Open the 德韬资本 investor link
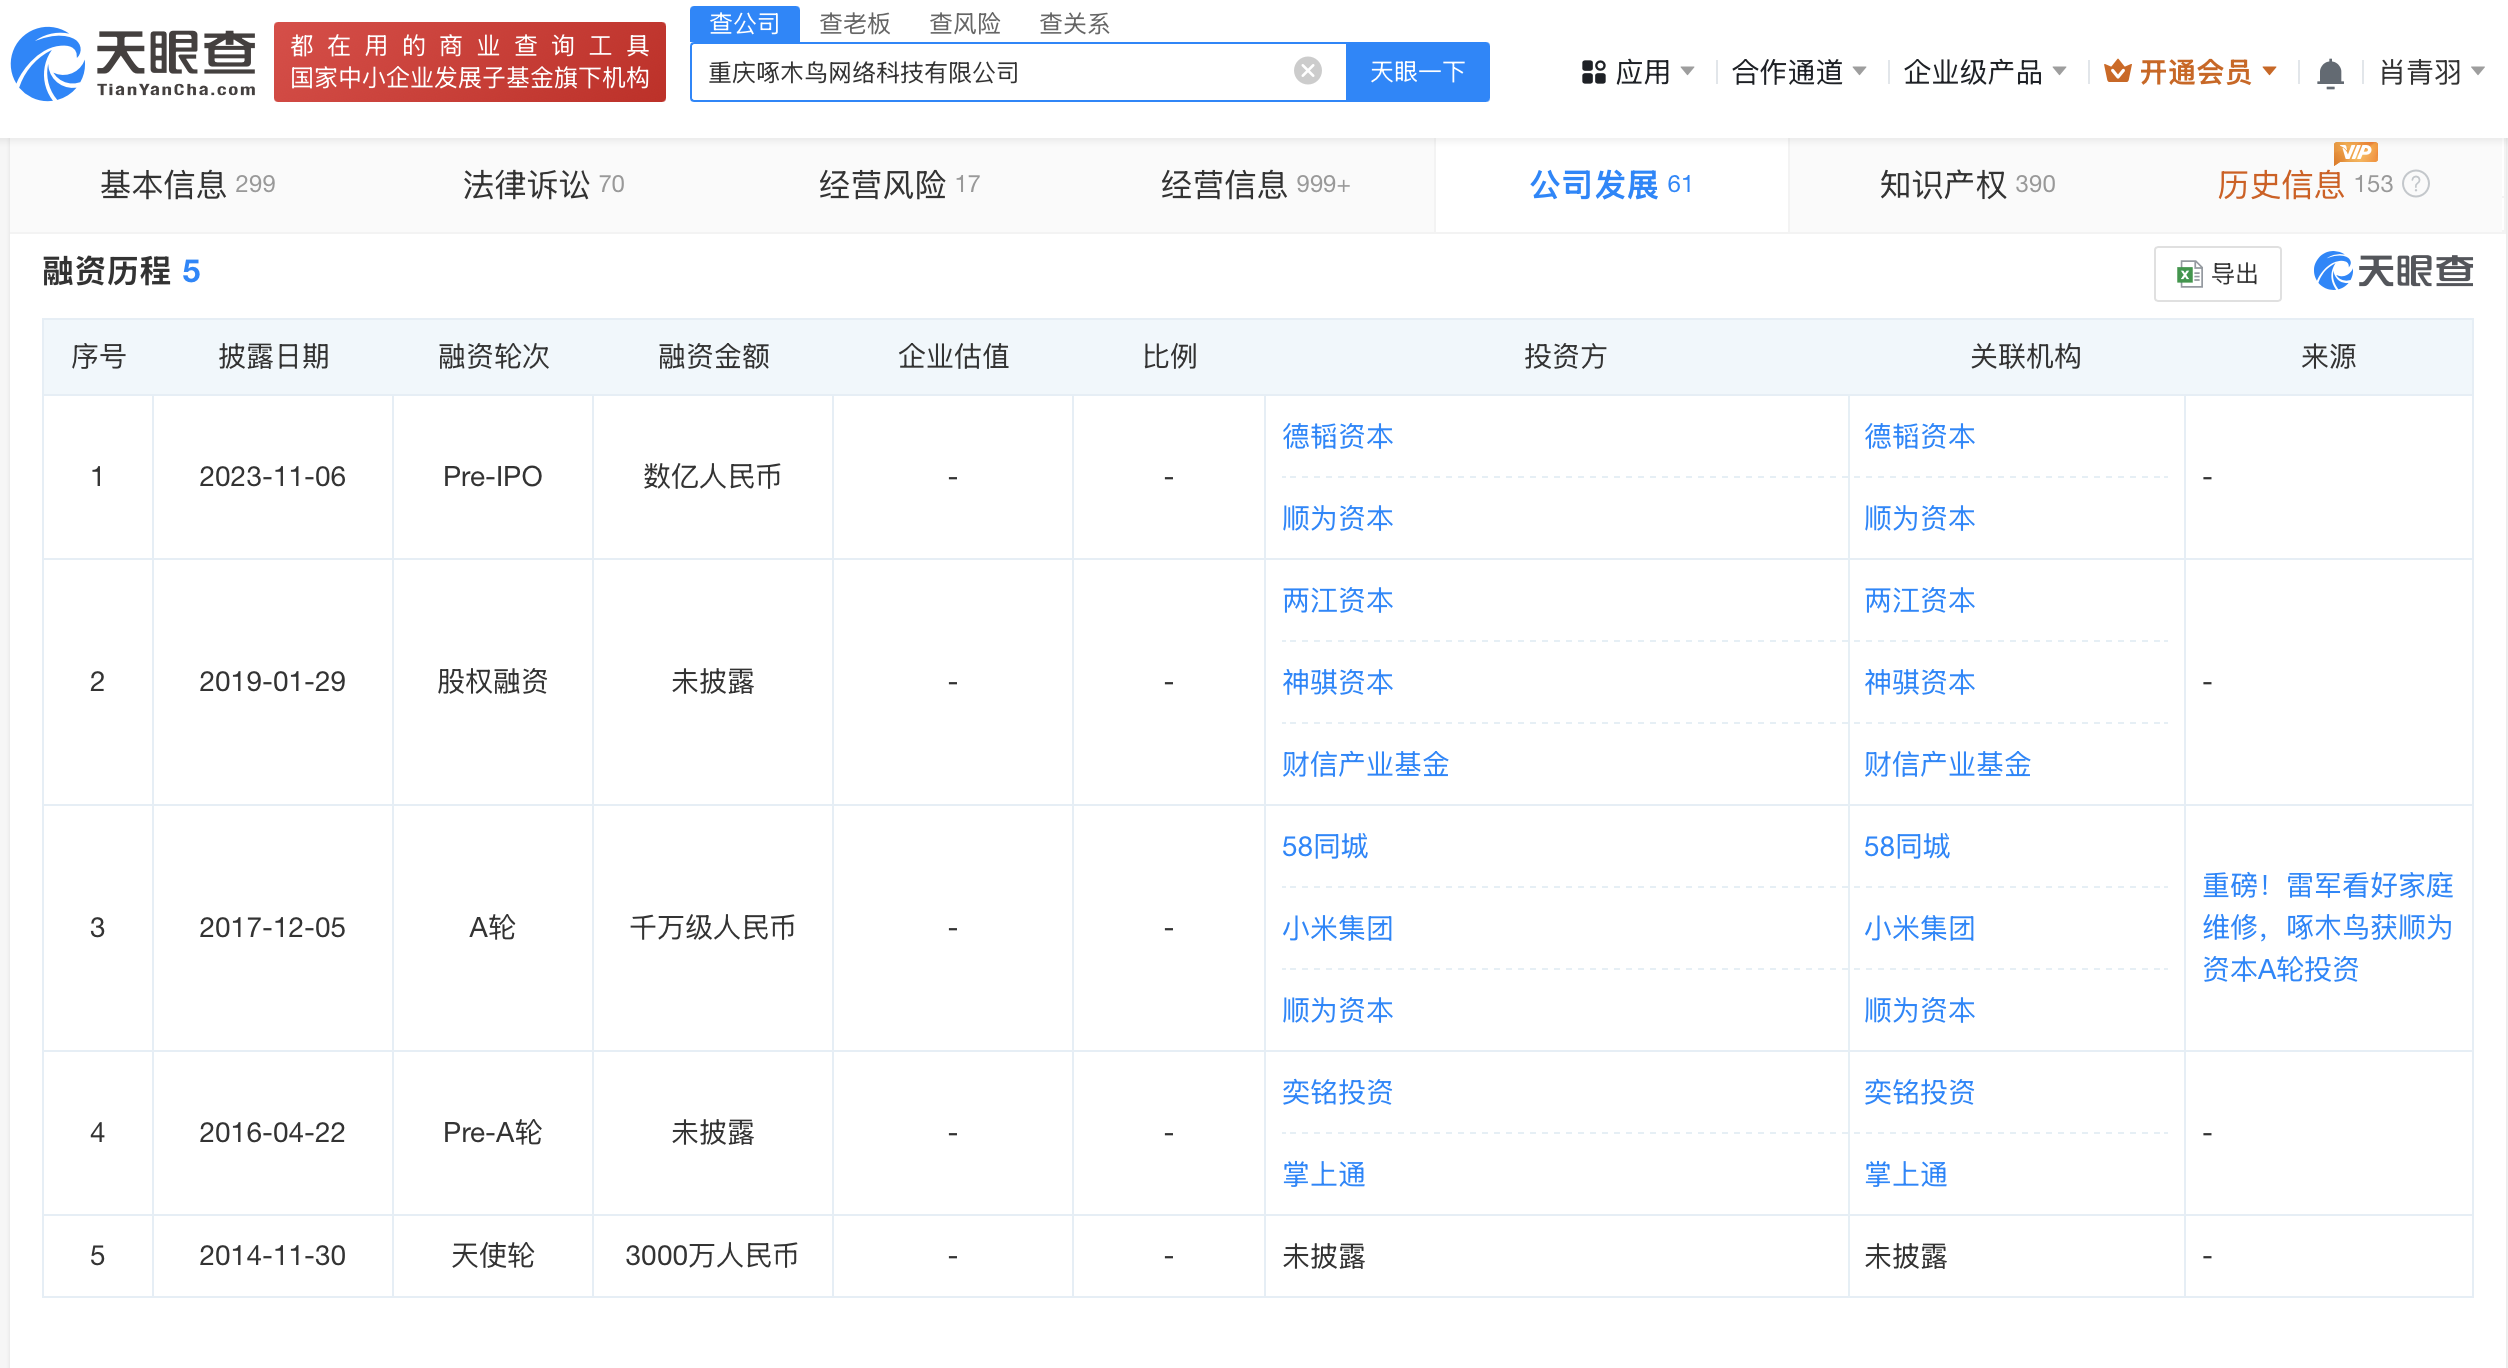This screenshot has height=1368, width=2508. [x=1337, y=436]
